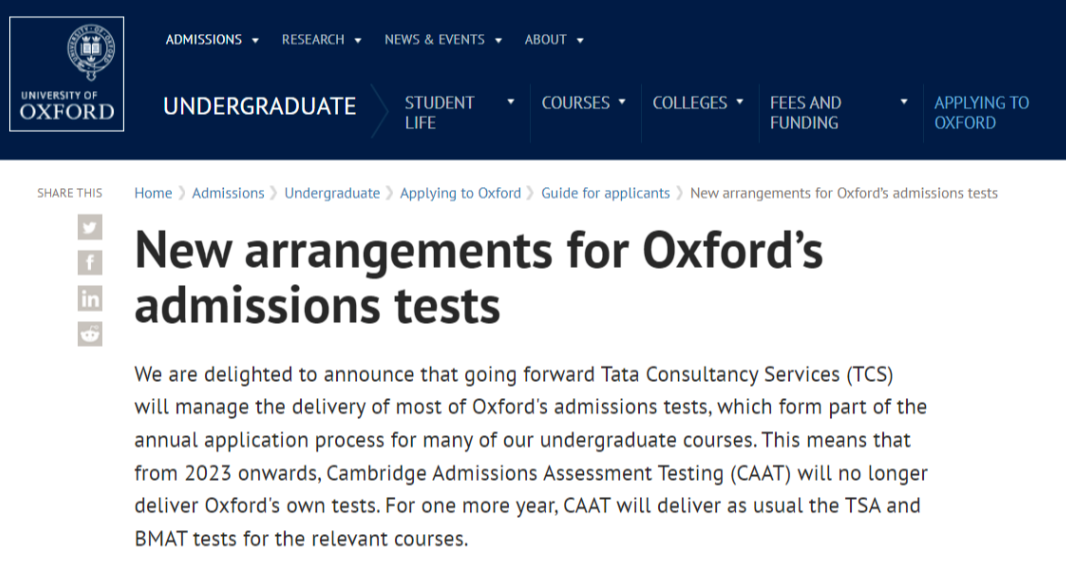1066x566 pixels.
Task: Open Guide for applicants breadcrumb link
Action: click(x=605, y=193)
